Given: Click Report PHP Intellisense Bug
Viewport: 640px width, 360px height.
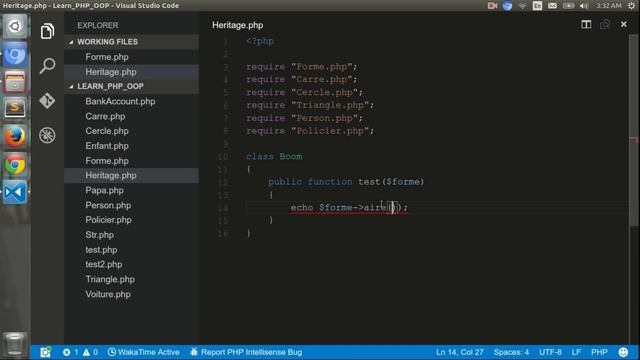Looking at the screenshot, I should pyautogui.click(x=246, y=352).
